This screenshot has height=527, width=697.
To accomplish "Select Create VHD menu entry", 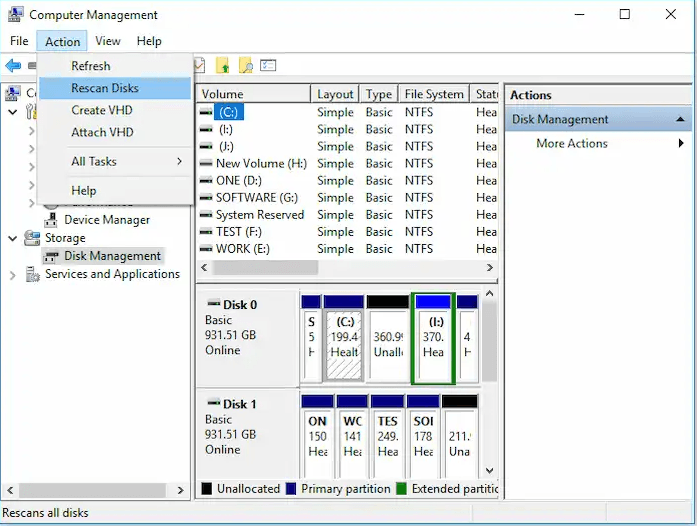I will 102,110.
